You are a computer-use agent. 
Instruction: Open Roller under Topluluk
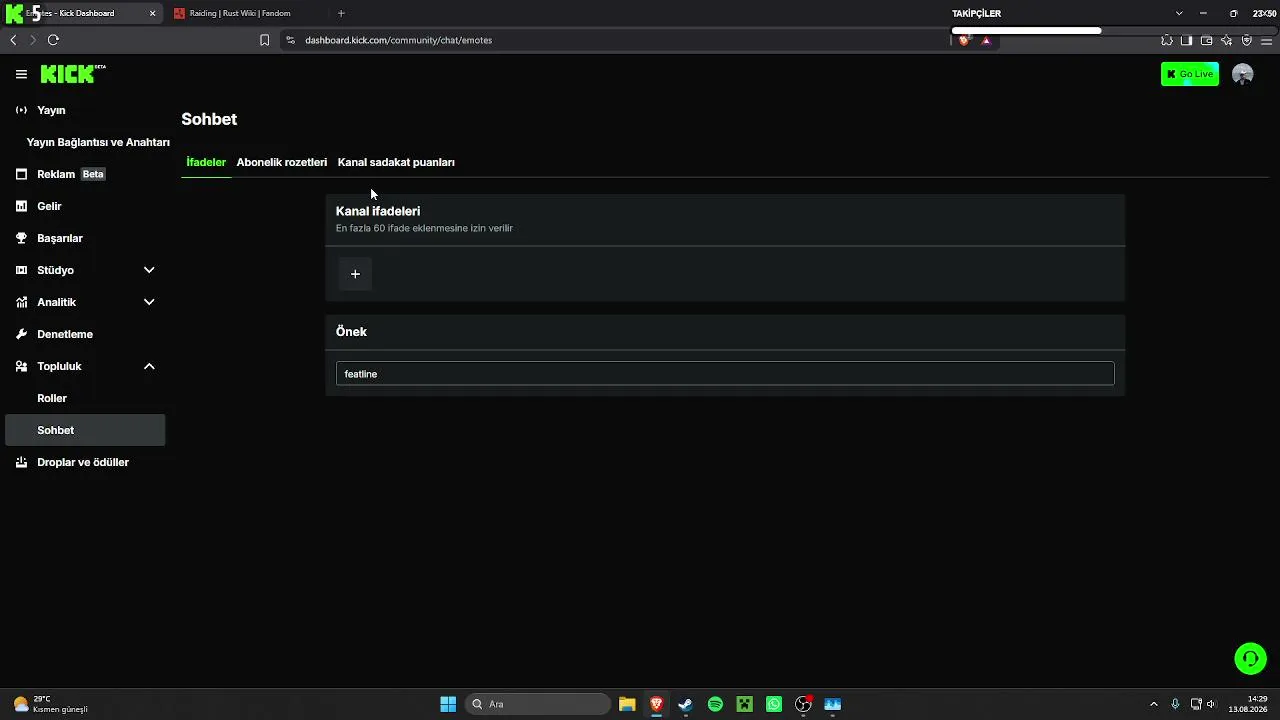tap(52, 398)
